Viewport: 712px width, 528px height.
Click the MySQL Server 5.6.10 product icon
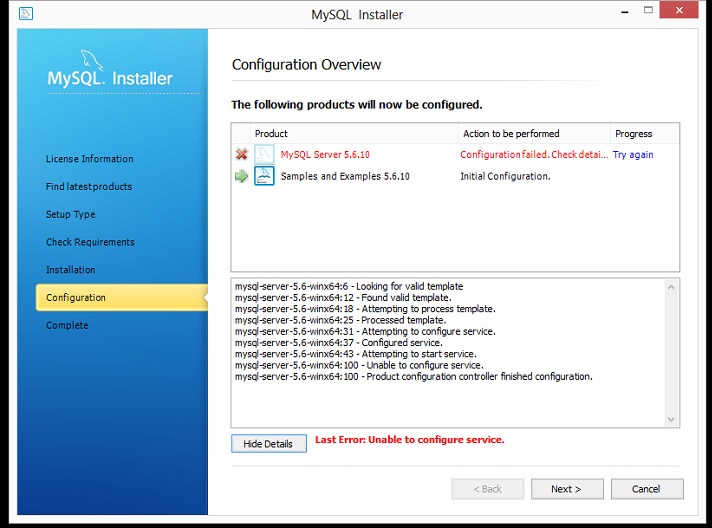(264, 154)
